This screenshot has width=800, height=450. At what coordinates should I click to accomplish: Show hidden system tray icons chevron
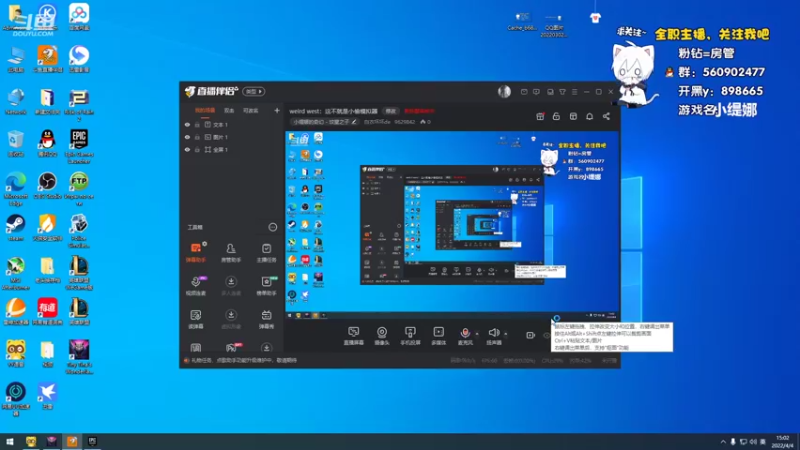tap(723, 442)
